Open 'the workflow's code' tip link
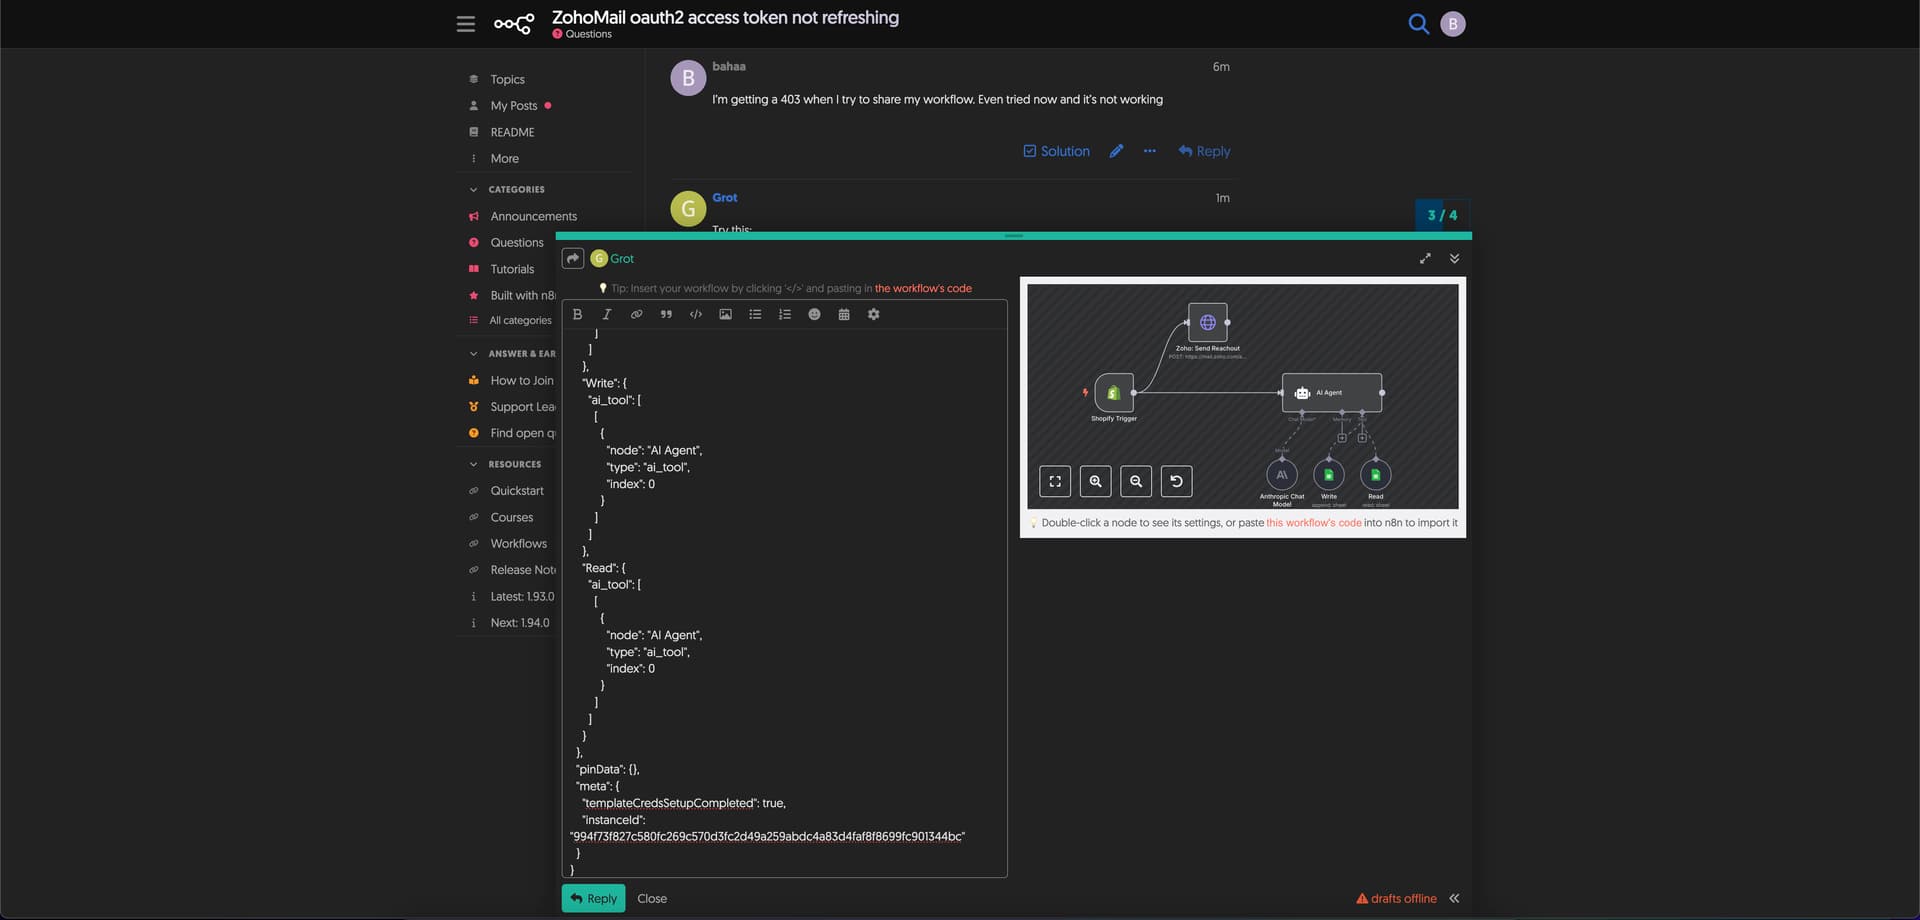This screenshot has height=920, width=1920. point(923,288)
